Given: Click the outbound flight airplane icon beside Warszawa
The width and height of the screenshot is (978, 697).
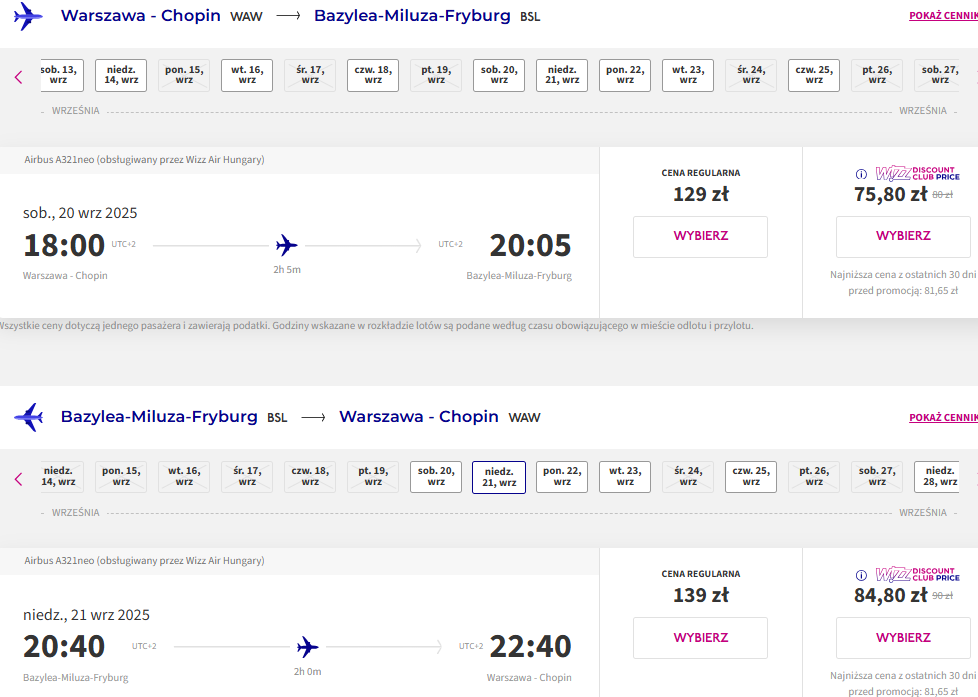Looking at the screenshot, I should pyautogui.click(x=28, y=16).
